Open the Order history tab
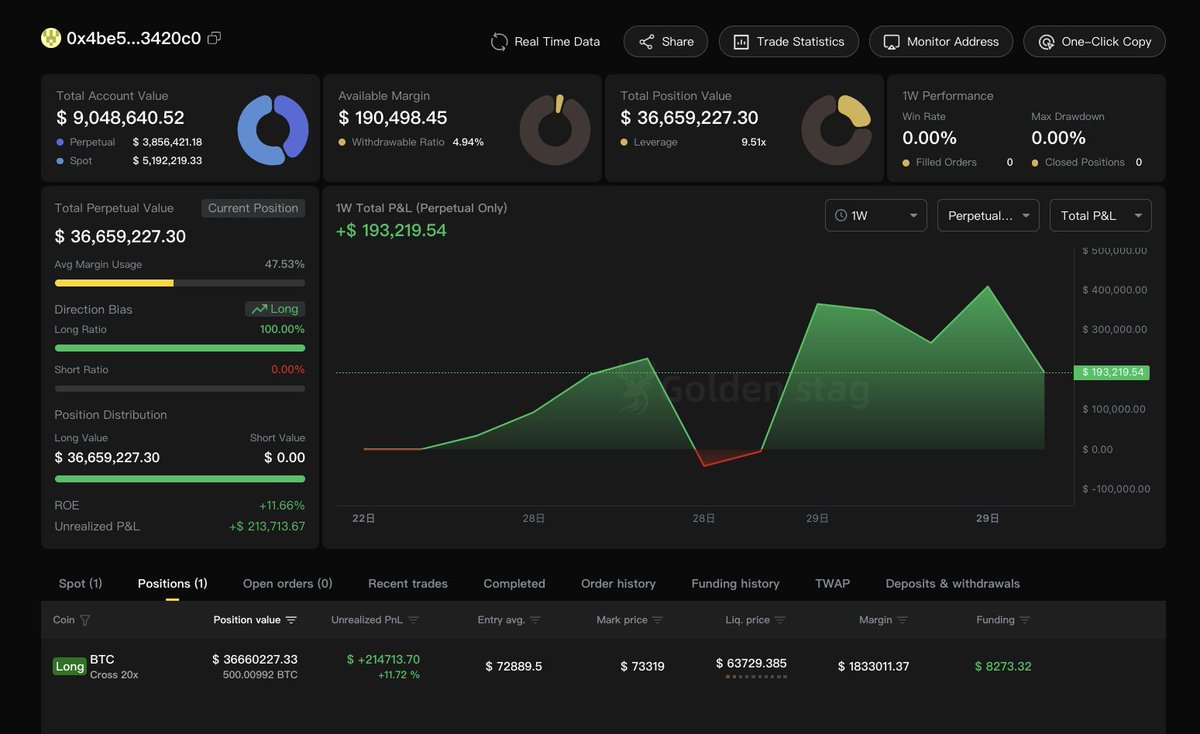 coord(618,583)
